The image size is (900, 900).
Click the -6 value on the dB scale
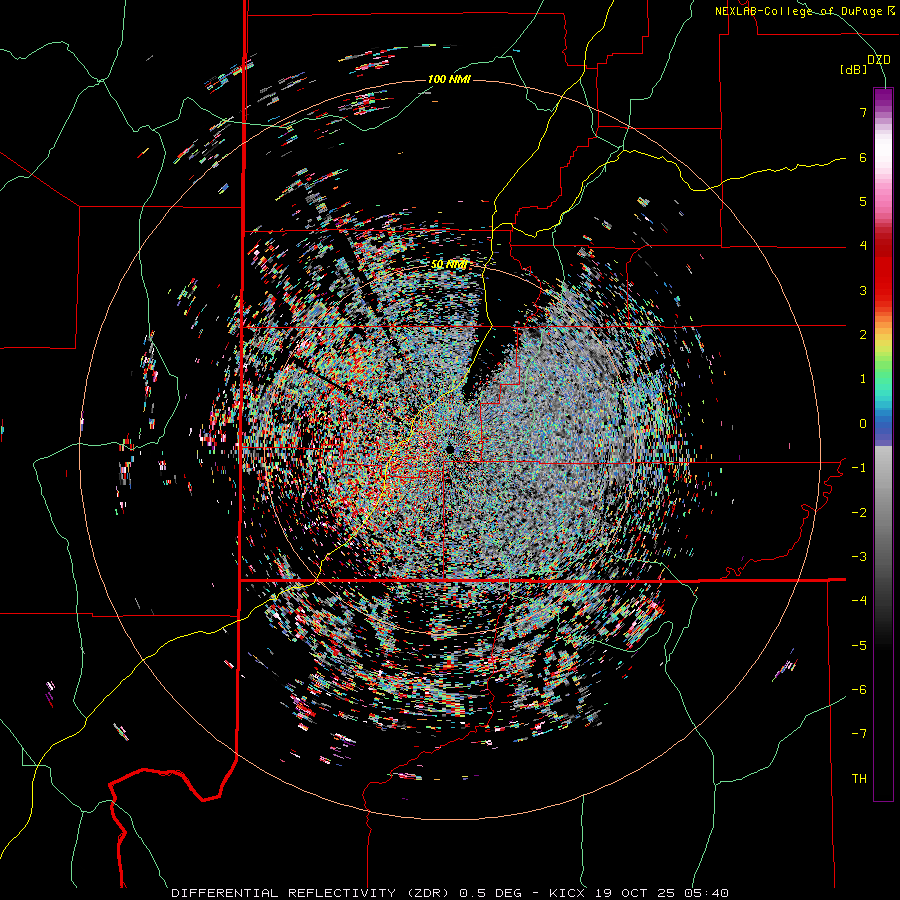click(x=859, y=690)
